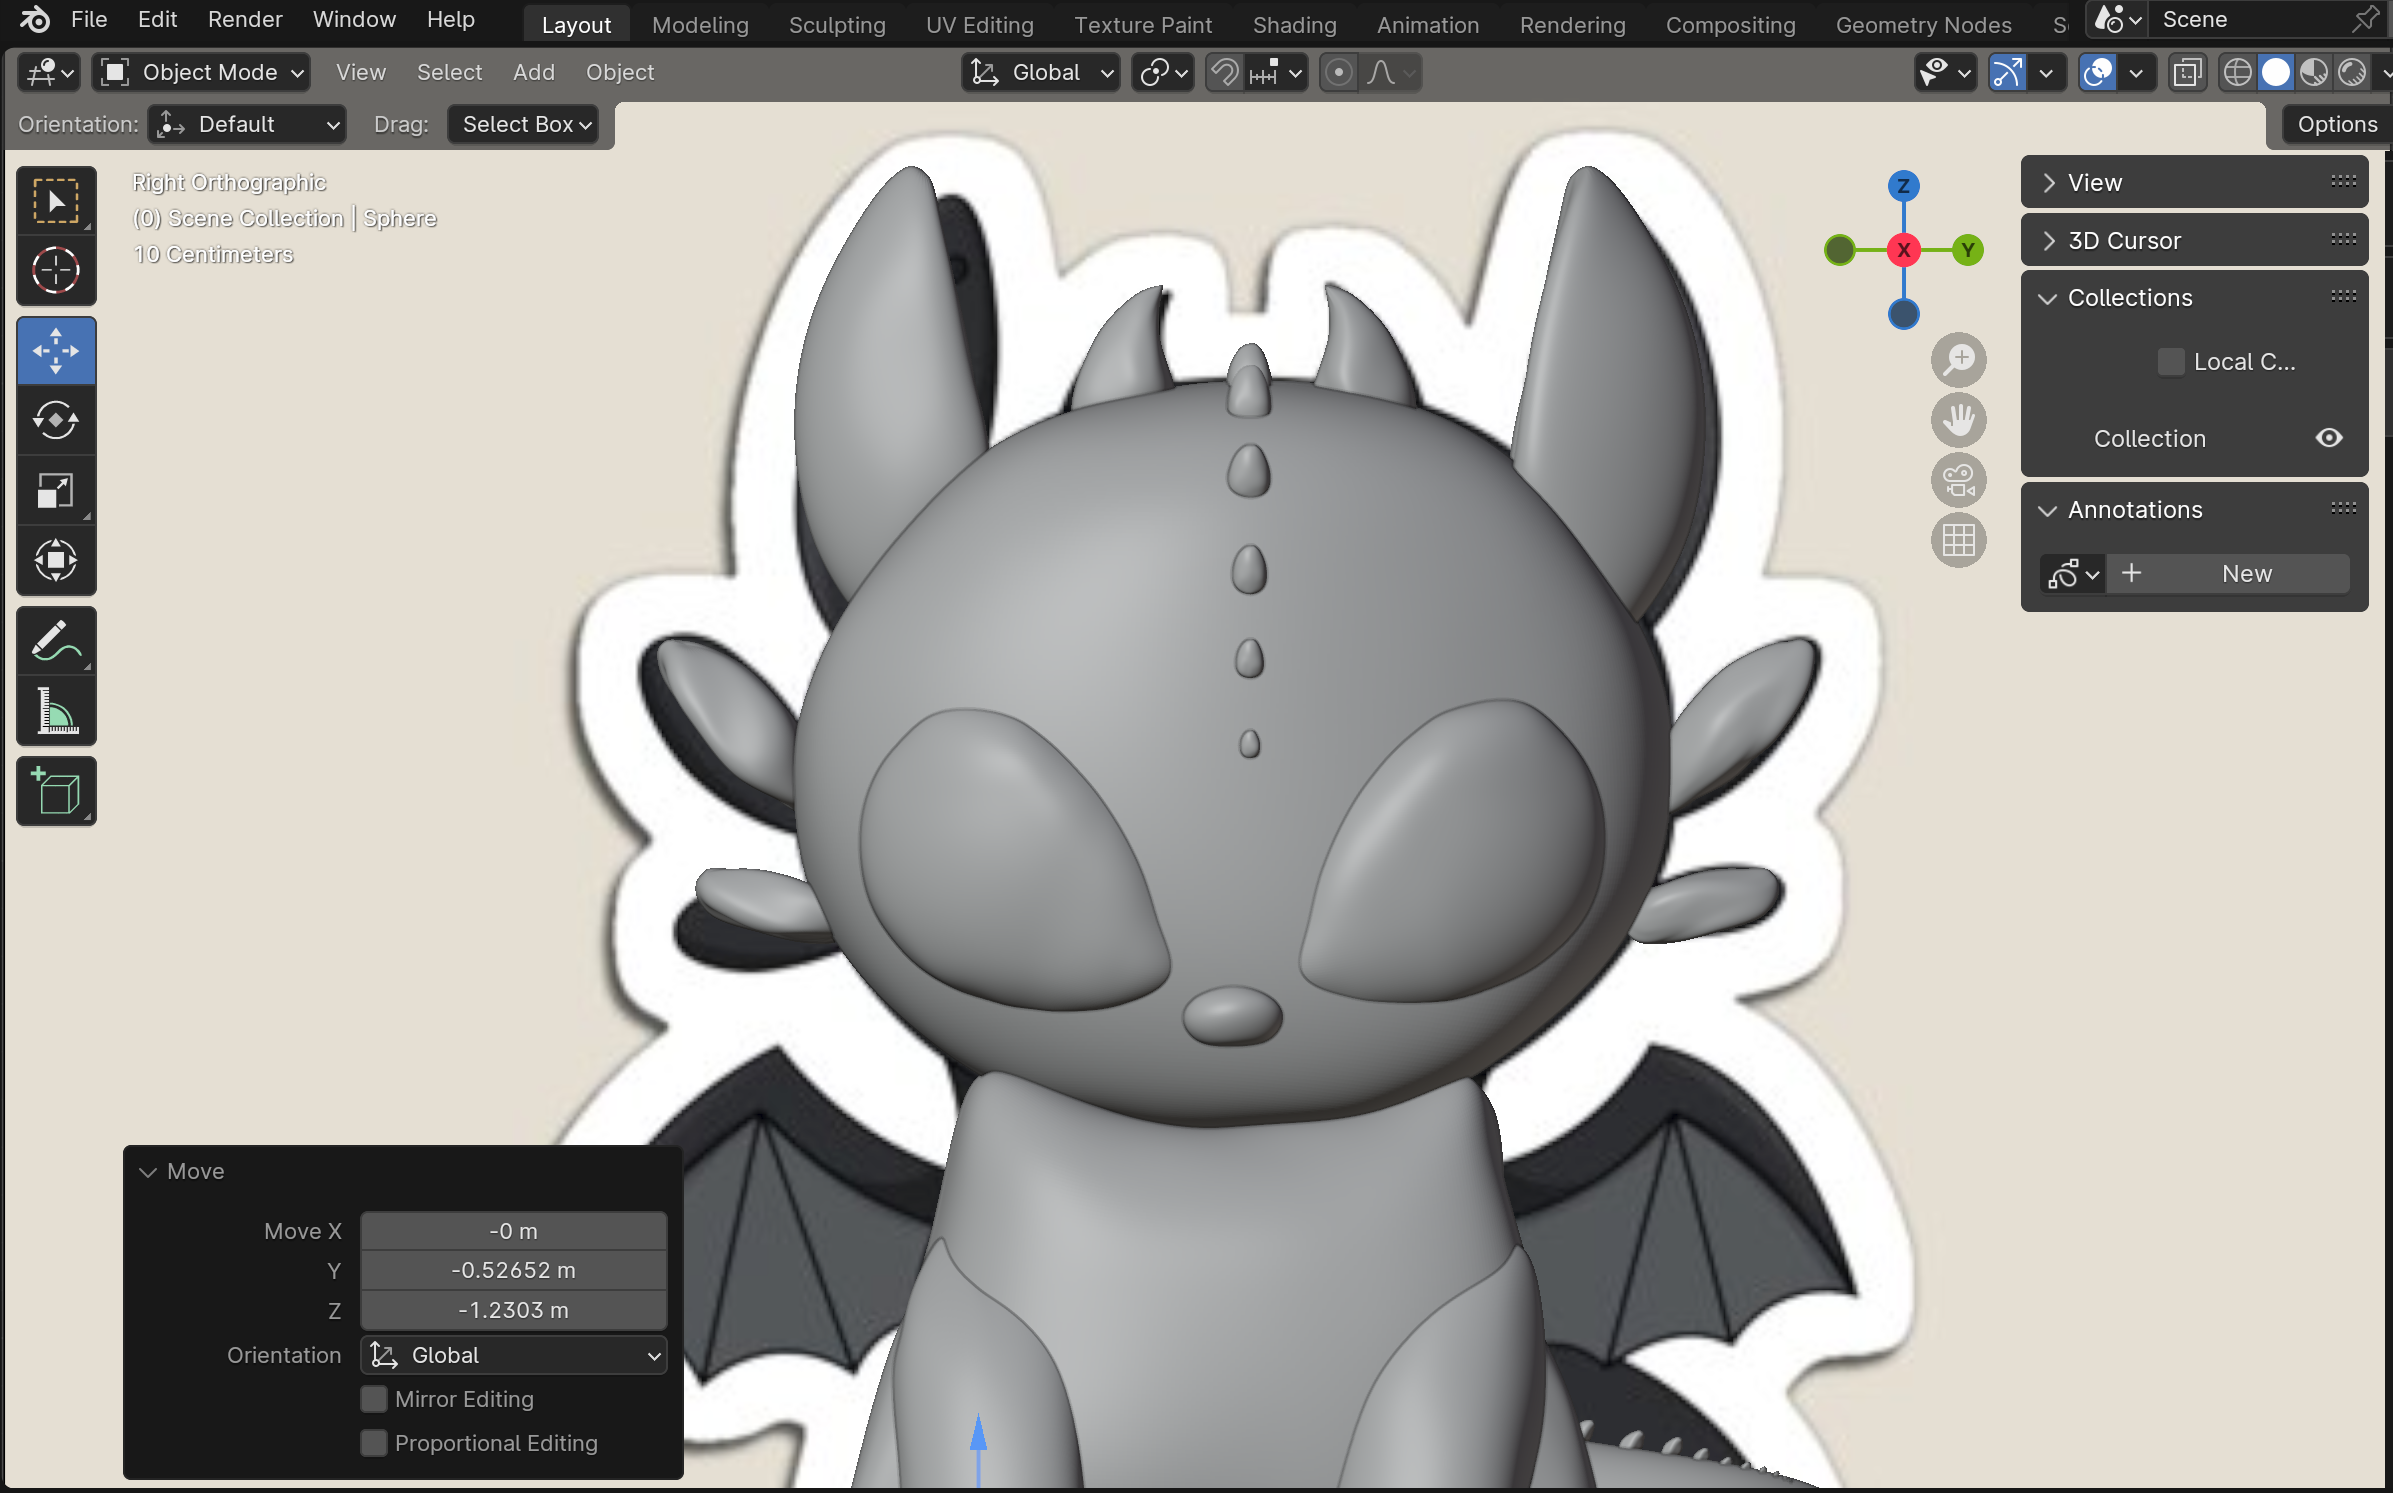Toggle proportional editing in header
Image resolution: width=2393 pixels, height=1493 pixels.
pyautogui.click(x=1339, y=72)
